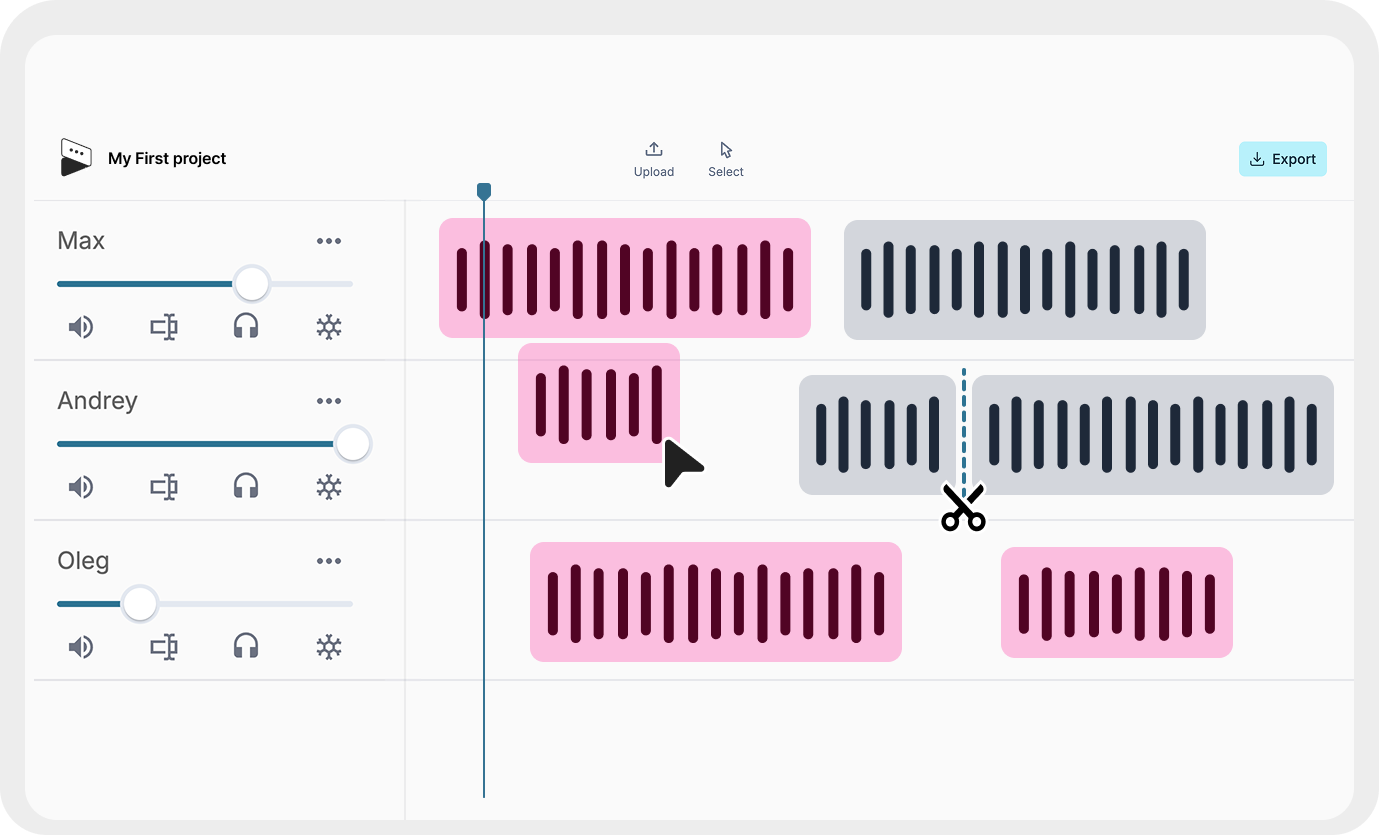Mute the Max track speaker icon
The width and height of the screenshot is (1379, 835).
[x=81, y=327]
